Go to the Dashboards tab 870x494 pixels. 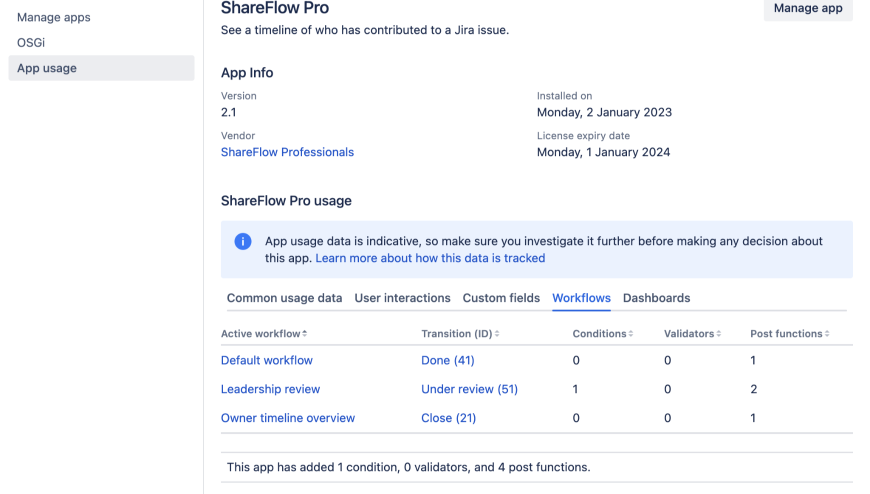[x=656, y=298]
